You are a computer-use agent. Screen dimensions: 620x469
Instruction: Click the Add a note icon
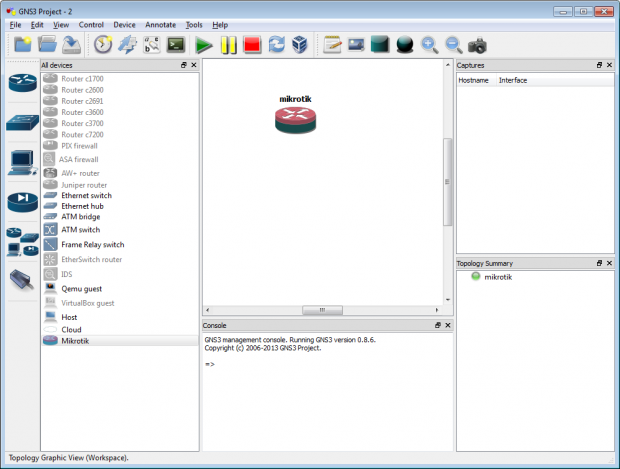332,44
